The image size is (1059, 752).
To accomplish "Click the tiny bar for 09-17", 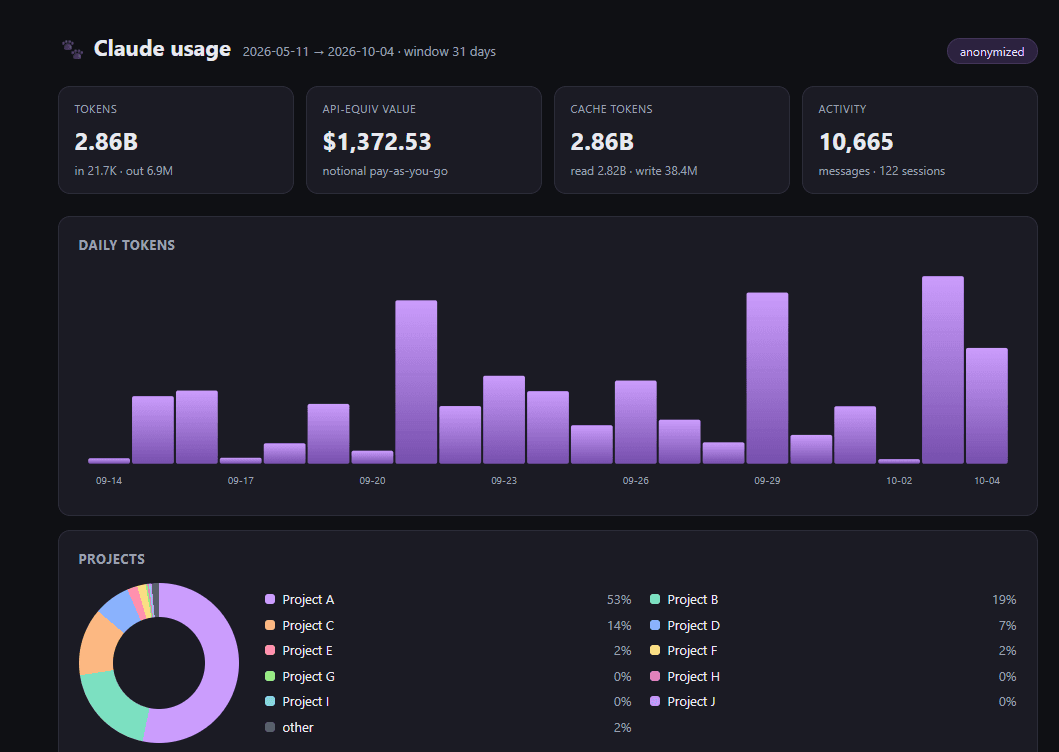I will (240, 461).
